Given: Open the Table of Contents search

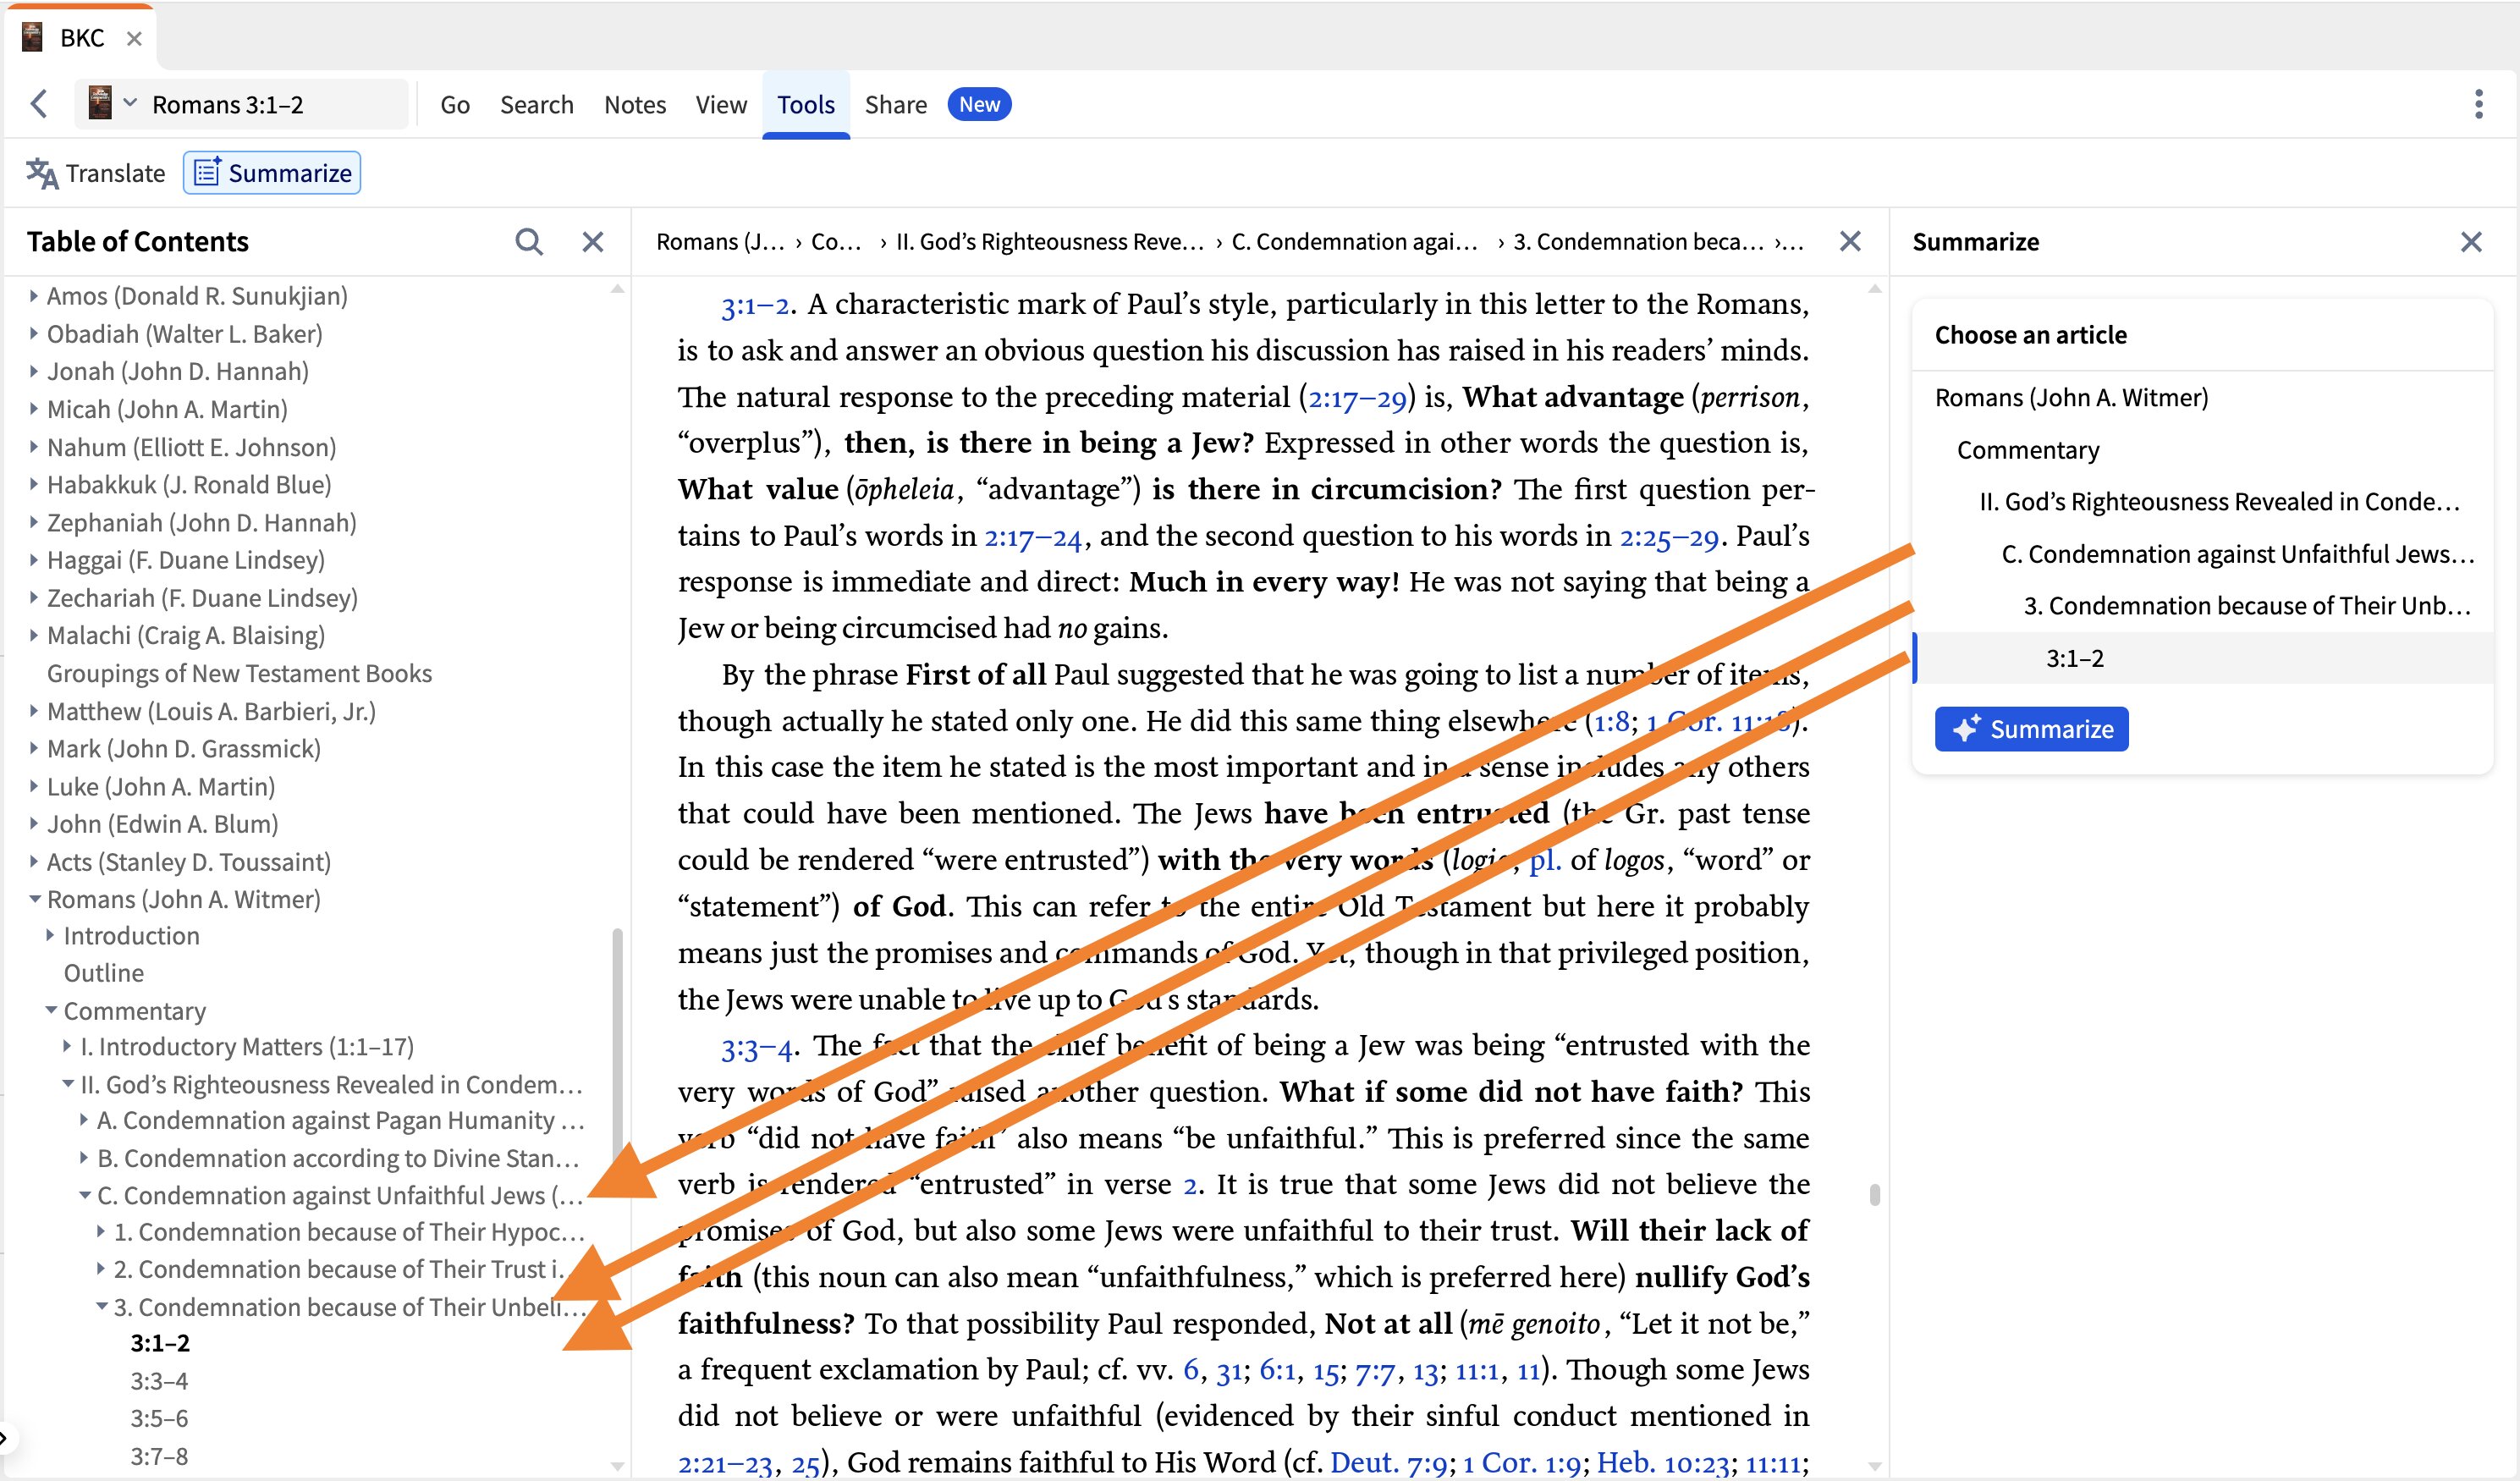Looking at the screenshot, I should point(530,241).
